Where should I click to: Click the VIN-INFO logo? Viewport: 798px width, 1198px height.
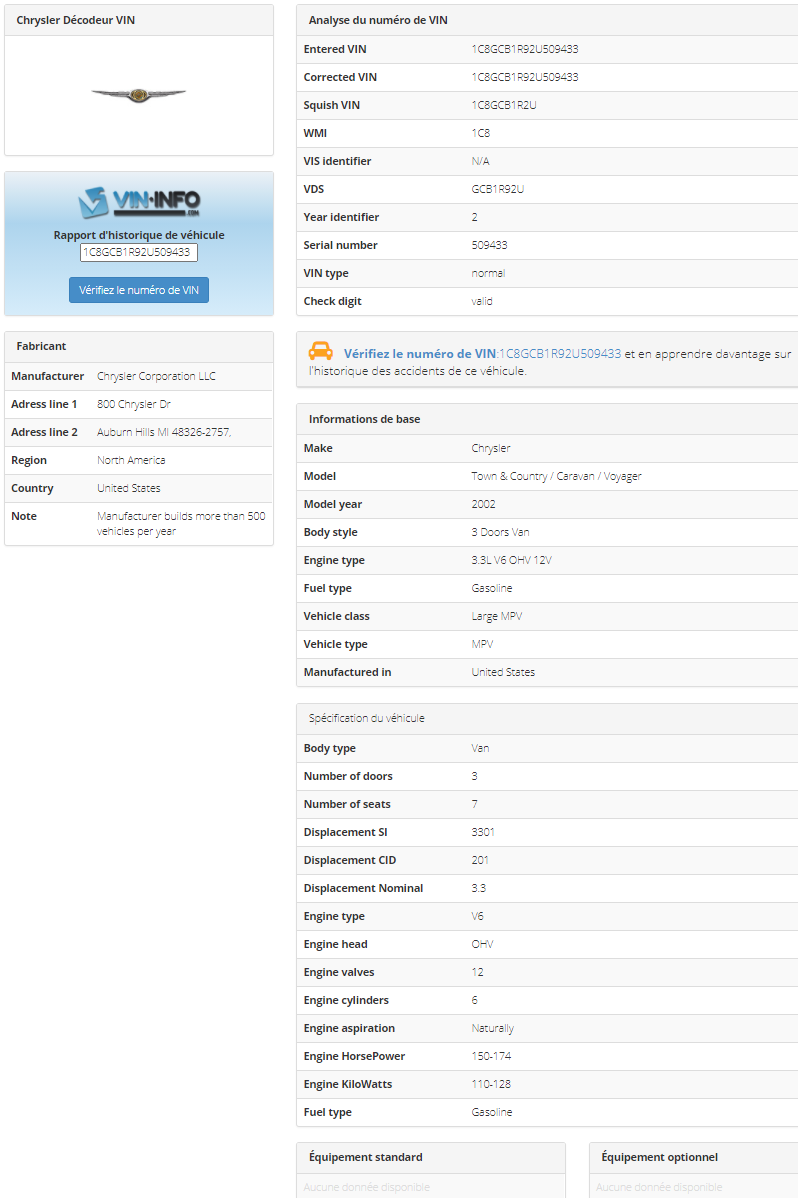pos(138,202)
